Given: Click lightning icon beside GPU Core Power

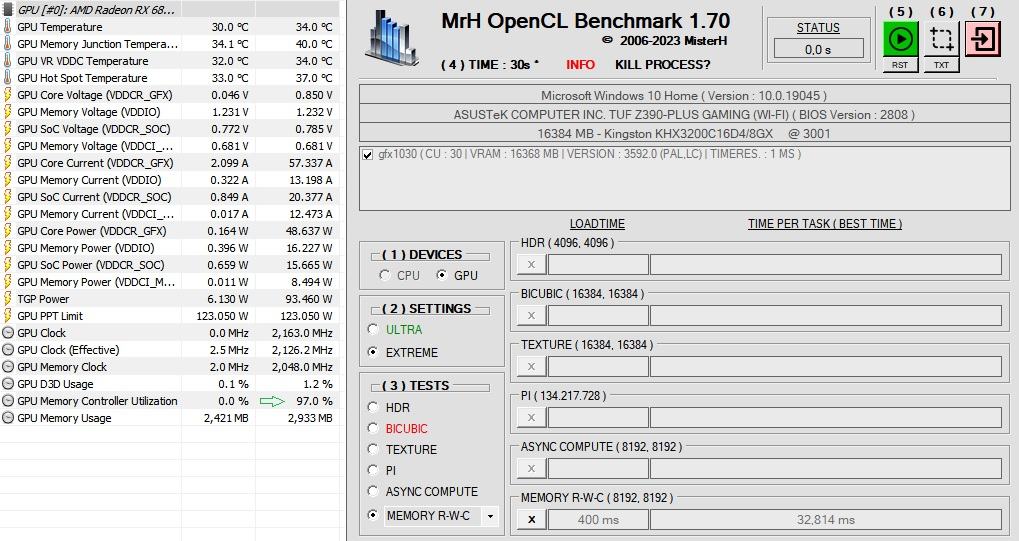Looking at the screenshot, I should pos(8,231).
